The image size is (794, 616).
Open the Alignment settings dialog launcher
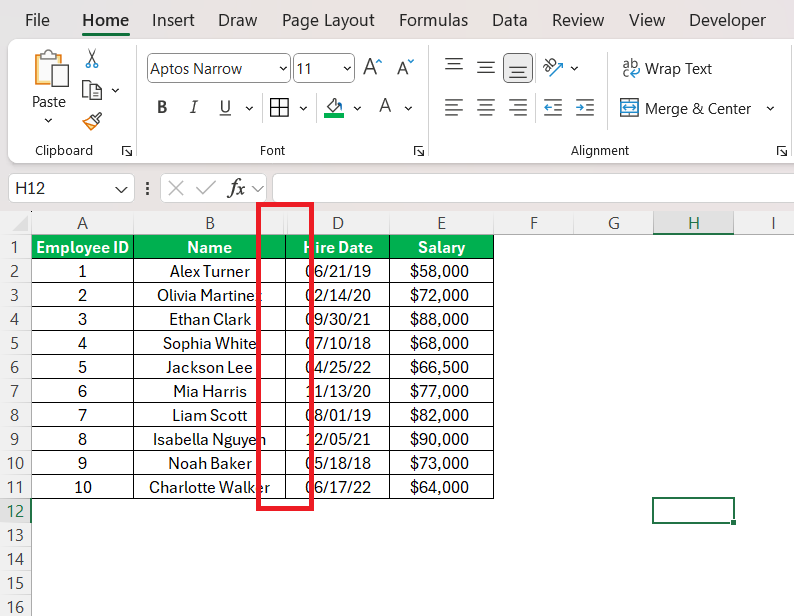click(x=781, y=151)
